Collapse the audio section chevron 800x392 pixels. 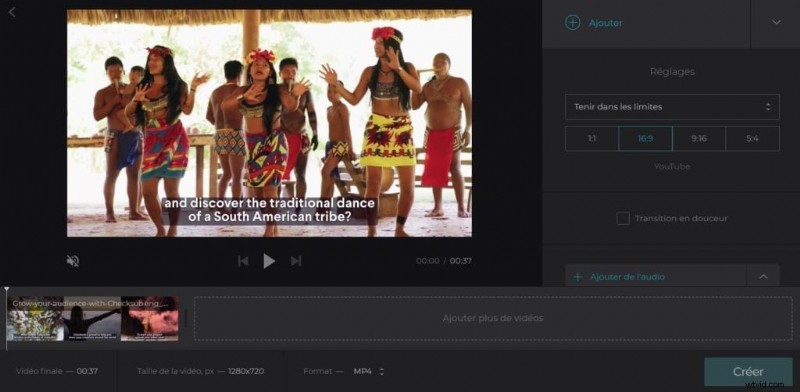click(x=763, y=277)
